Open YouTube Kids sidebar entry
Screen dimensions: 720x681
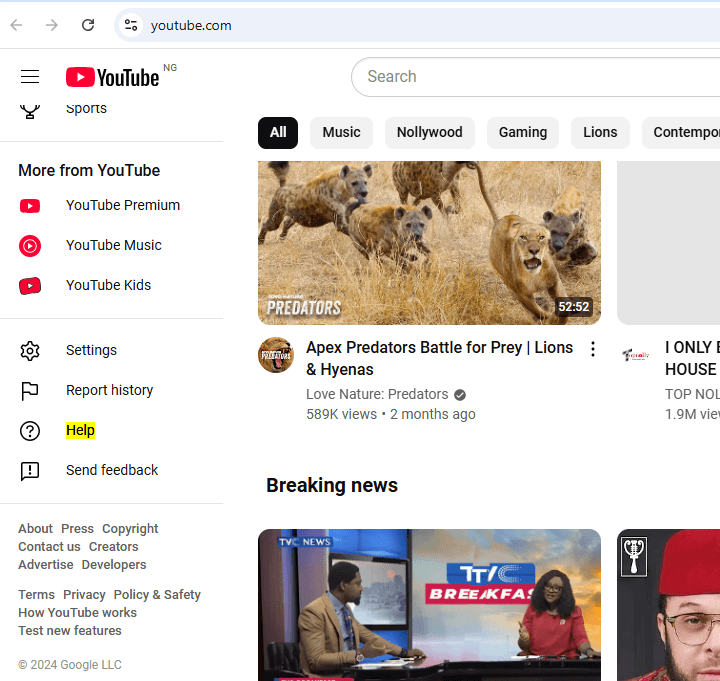[x=111, y=286]
